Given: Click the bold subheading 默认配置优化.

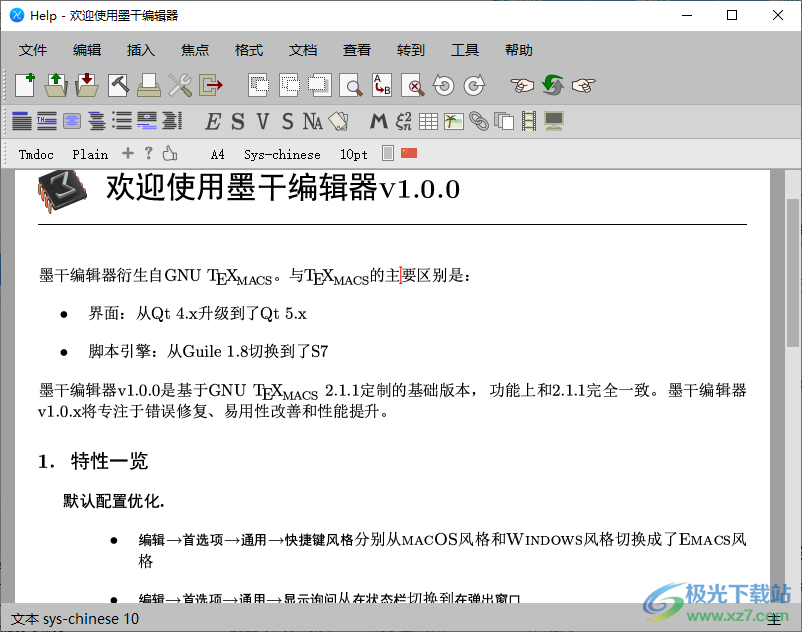Looking at the screenshot, I should tap(114, 501).
